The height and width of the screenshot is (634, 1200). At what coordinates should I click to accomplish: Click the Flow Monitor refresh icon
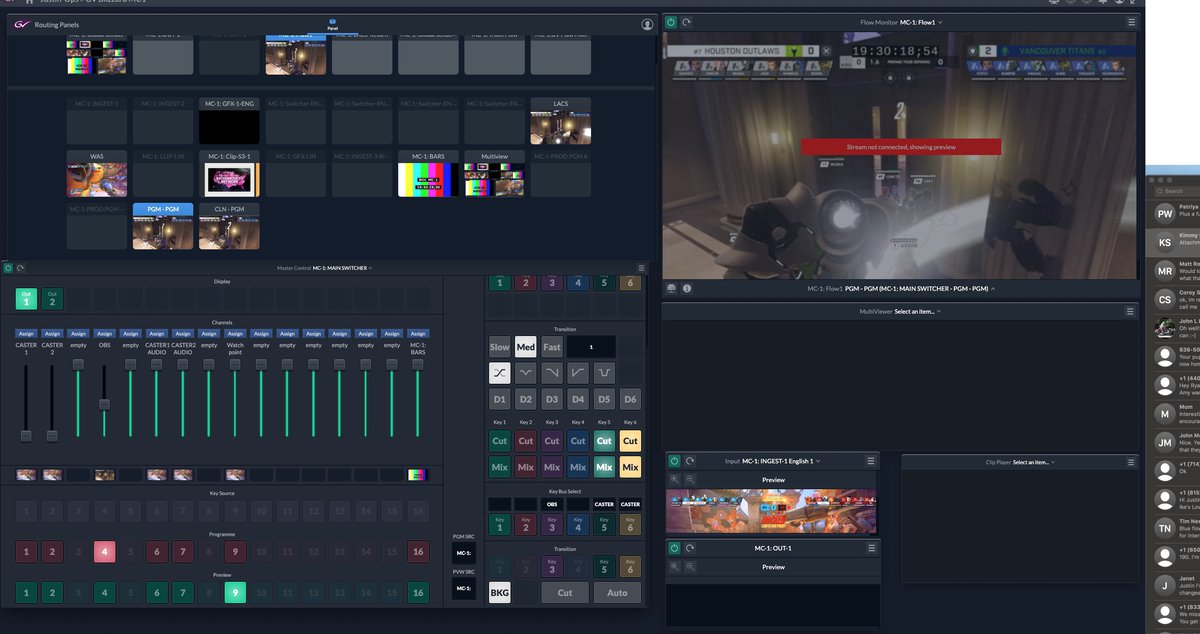point(687,22)
